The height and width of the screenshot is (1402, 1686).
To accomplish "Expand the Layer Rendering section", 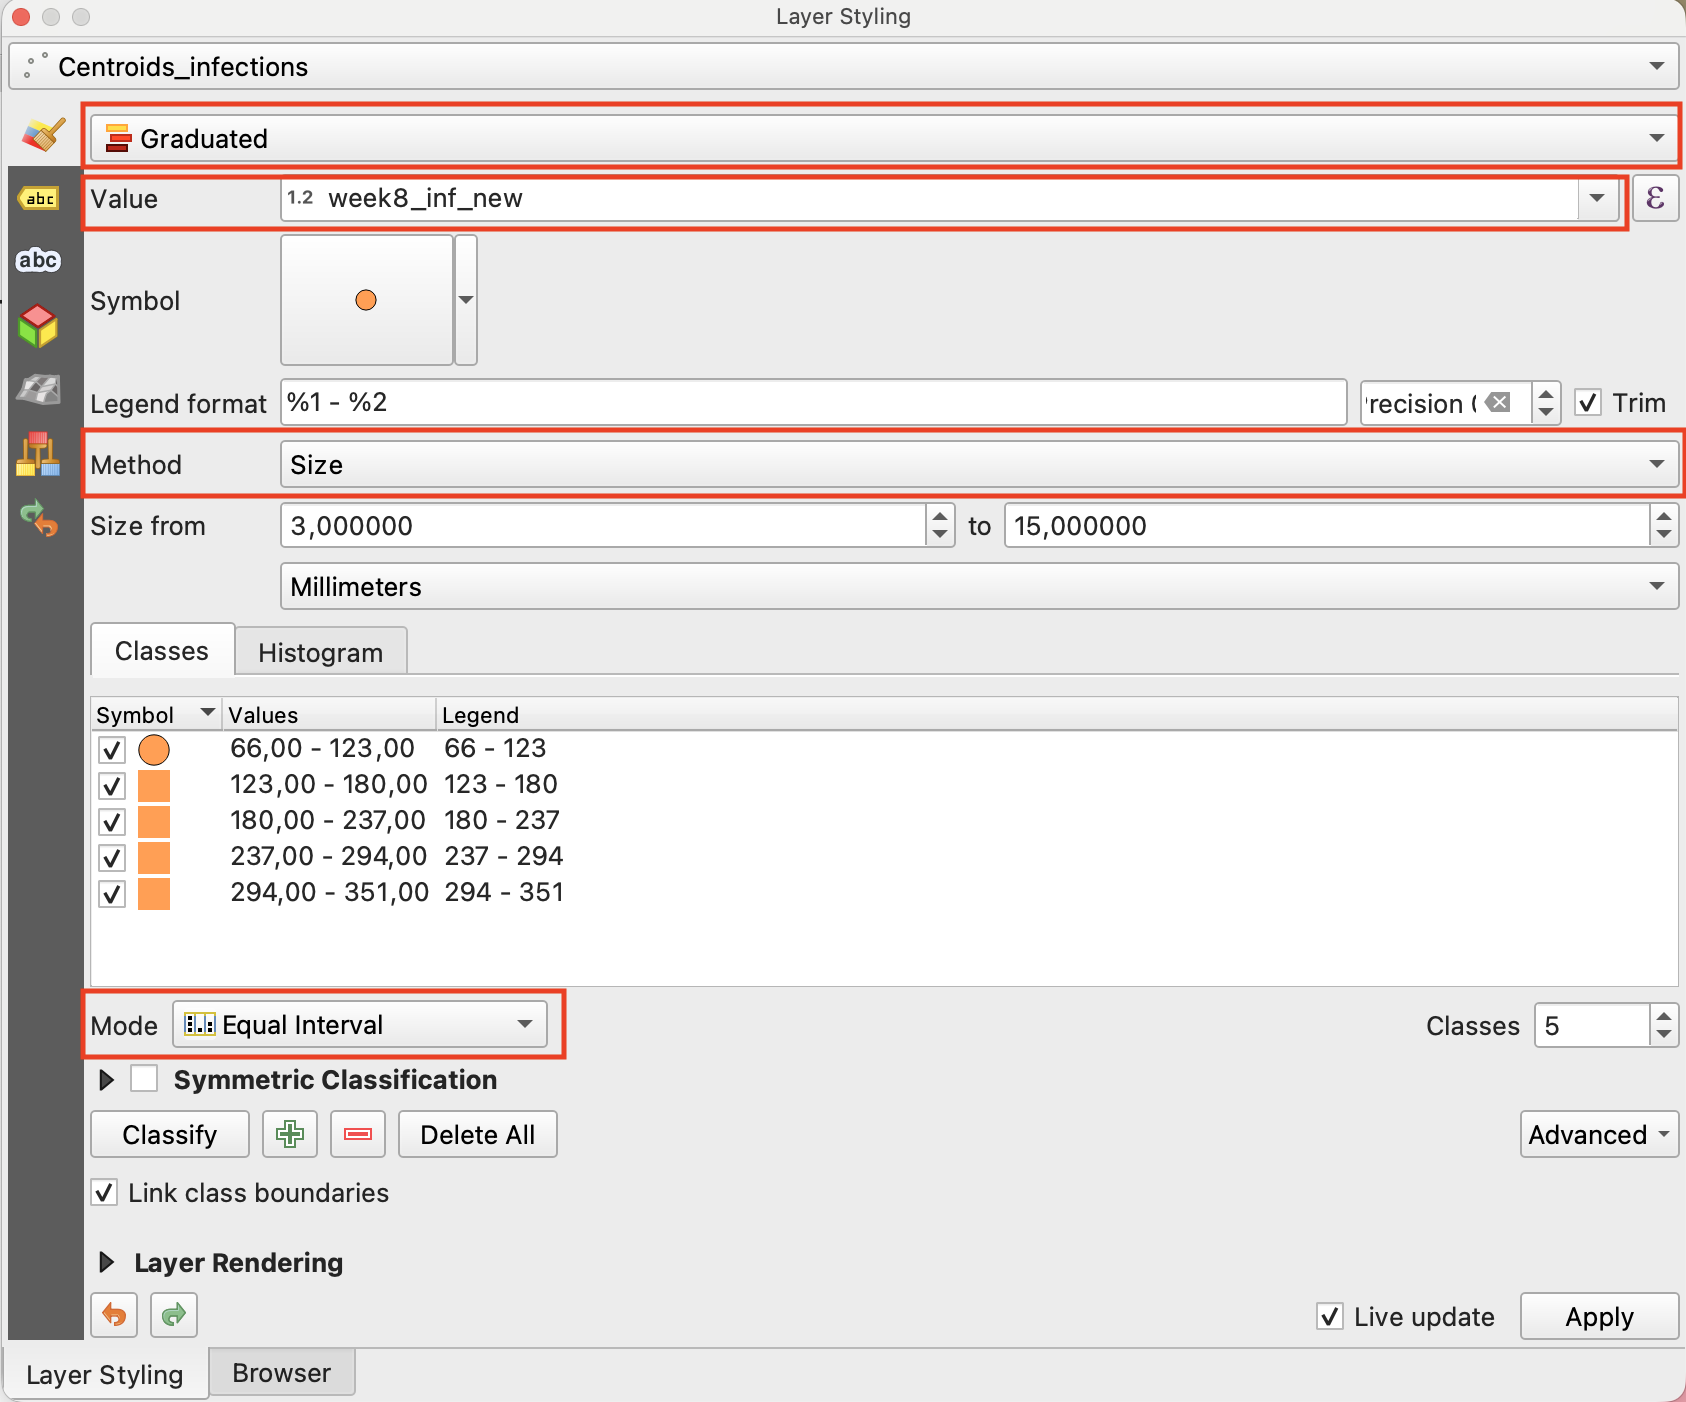I will click(107, 1262).
